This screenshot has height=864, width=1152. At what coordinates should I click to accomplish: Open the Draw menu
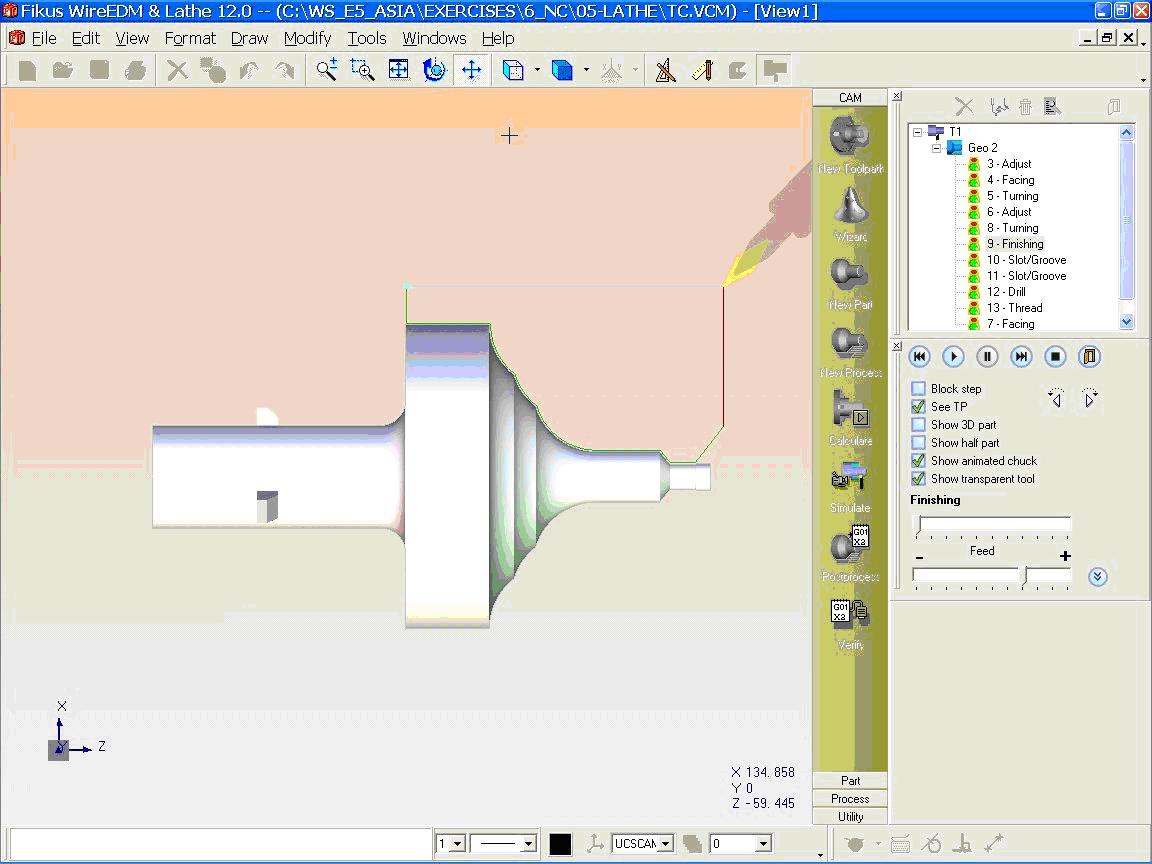pyautogui.click(x=250, y=38)
